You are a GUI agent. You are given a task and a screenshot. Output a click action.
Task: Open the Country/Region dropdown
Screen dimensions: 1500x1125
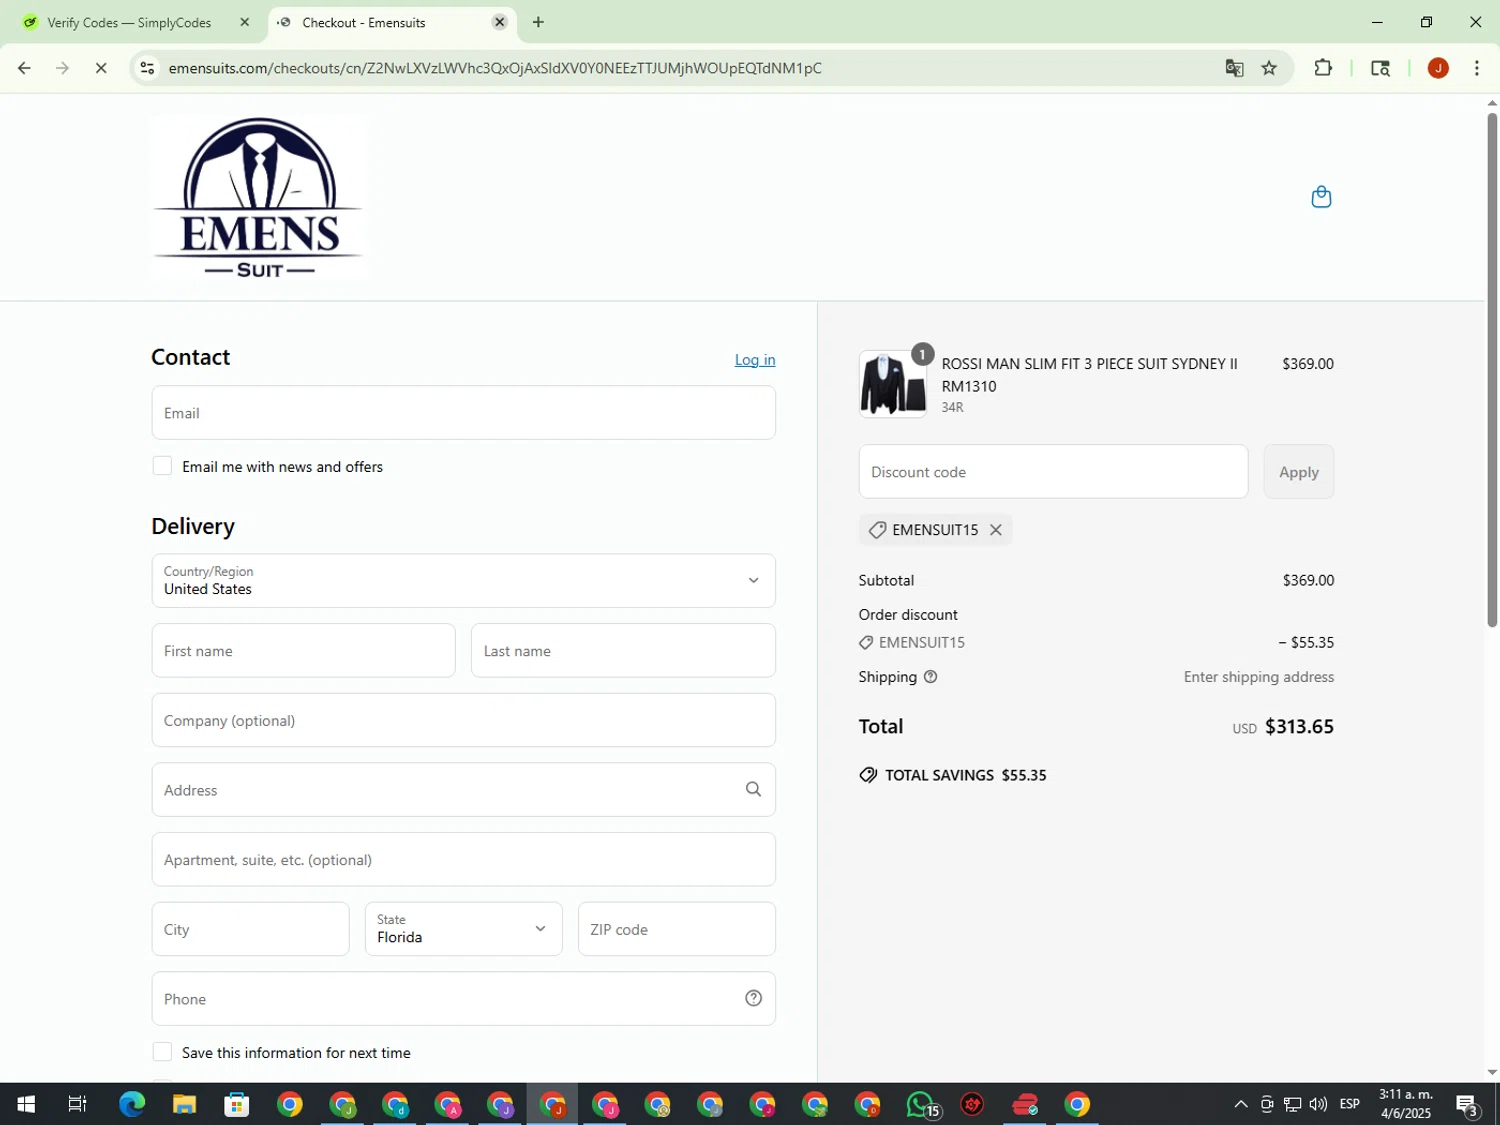point(463,580)
